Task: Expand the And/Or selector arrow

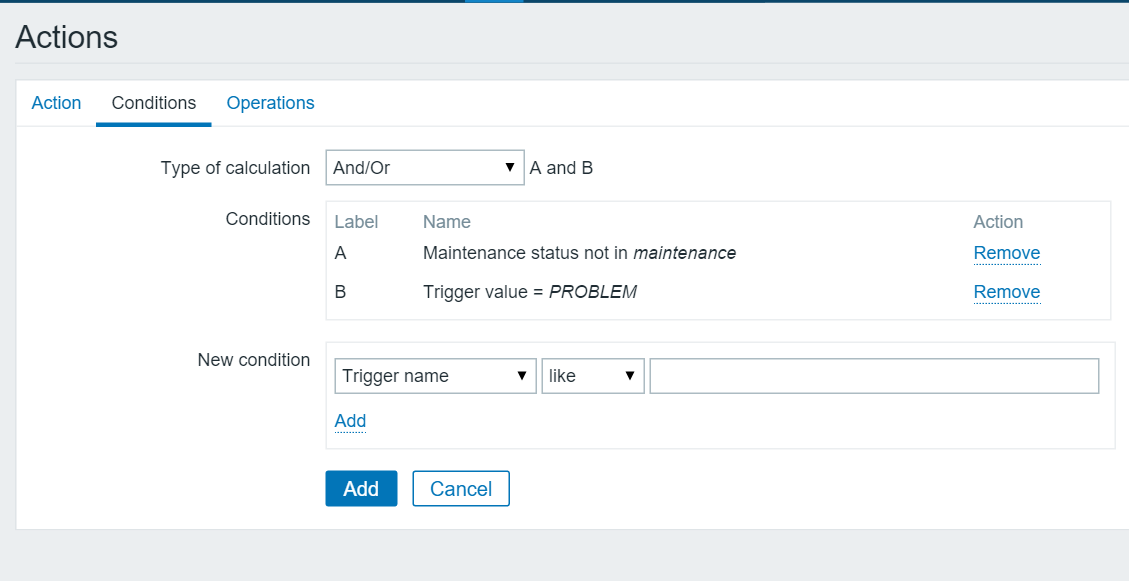Action: 512,167
